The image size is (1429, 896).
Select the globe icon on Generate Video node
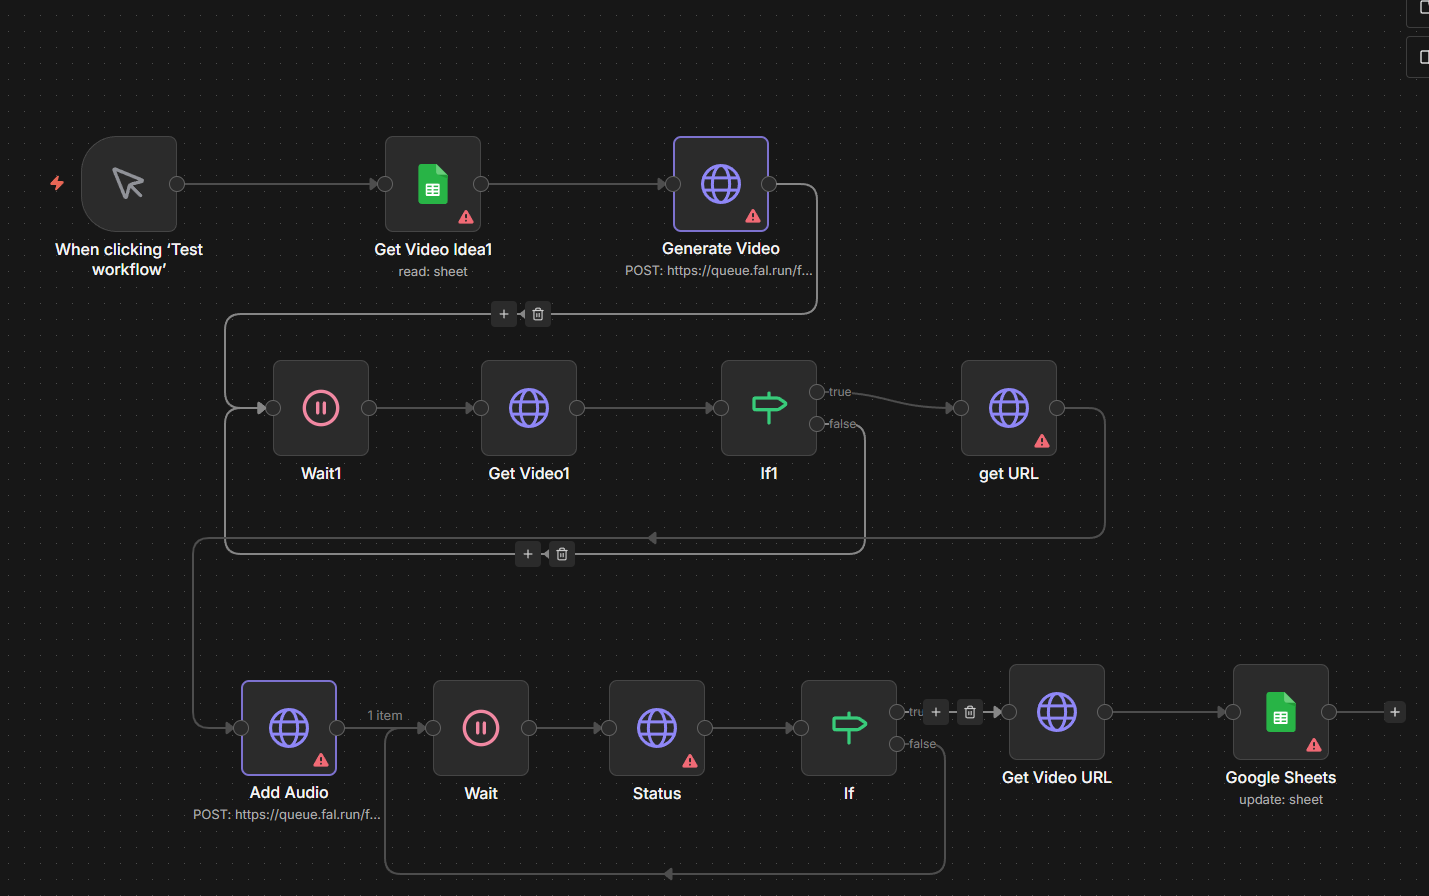coord(720,183)
